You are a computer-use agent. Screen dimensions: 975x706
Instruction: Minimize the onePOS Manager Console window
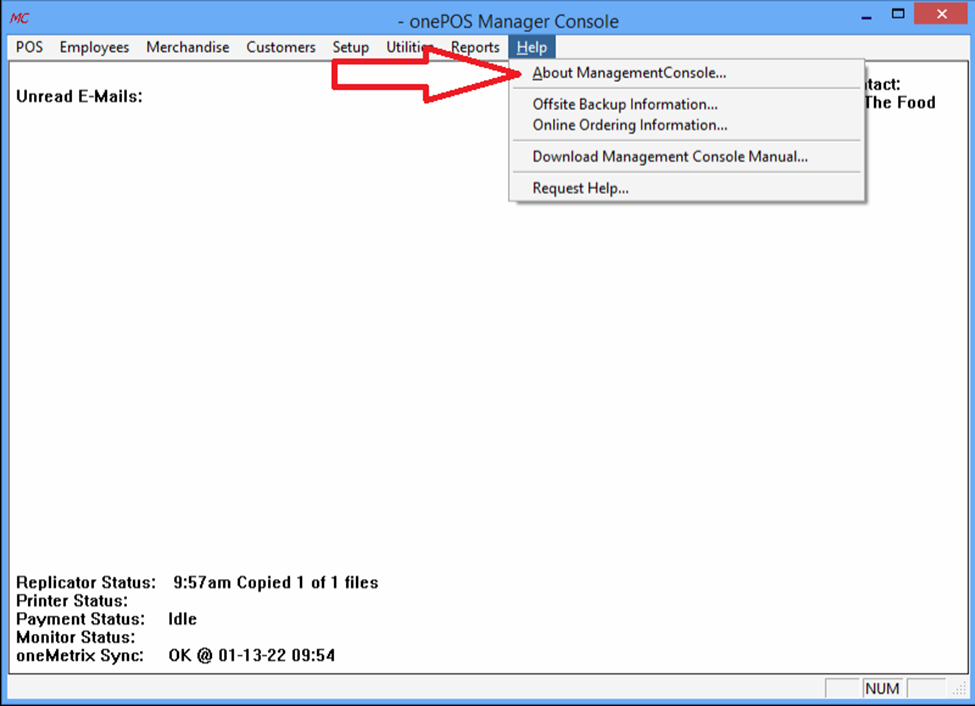point(866,17)
